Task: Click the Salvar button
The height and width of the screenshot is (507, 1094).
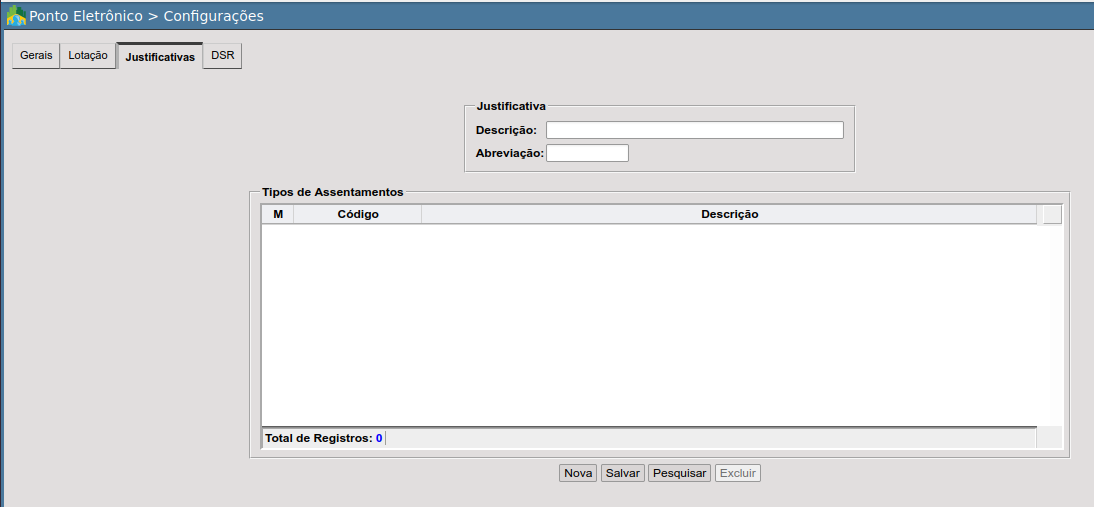Action: (622, 474)
